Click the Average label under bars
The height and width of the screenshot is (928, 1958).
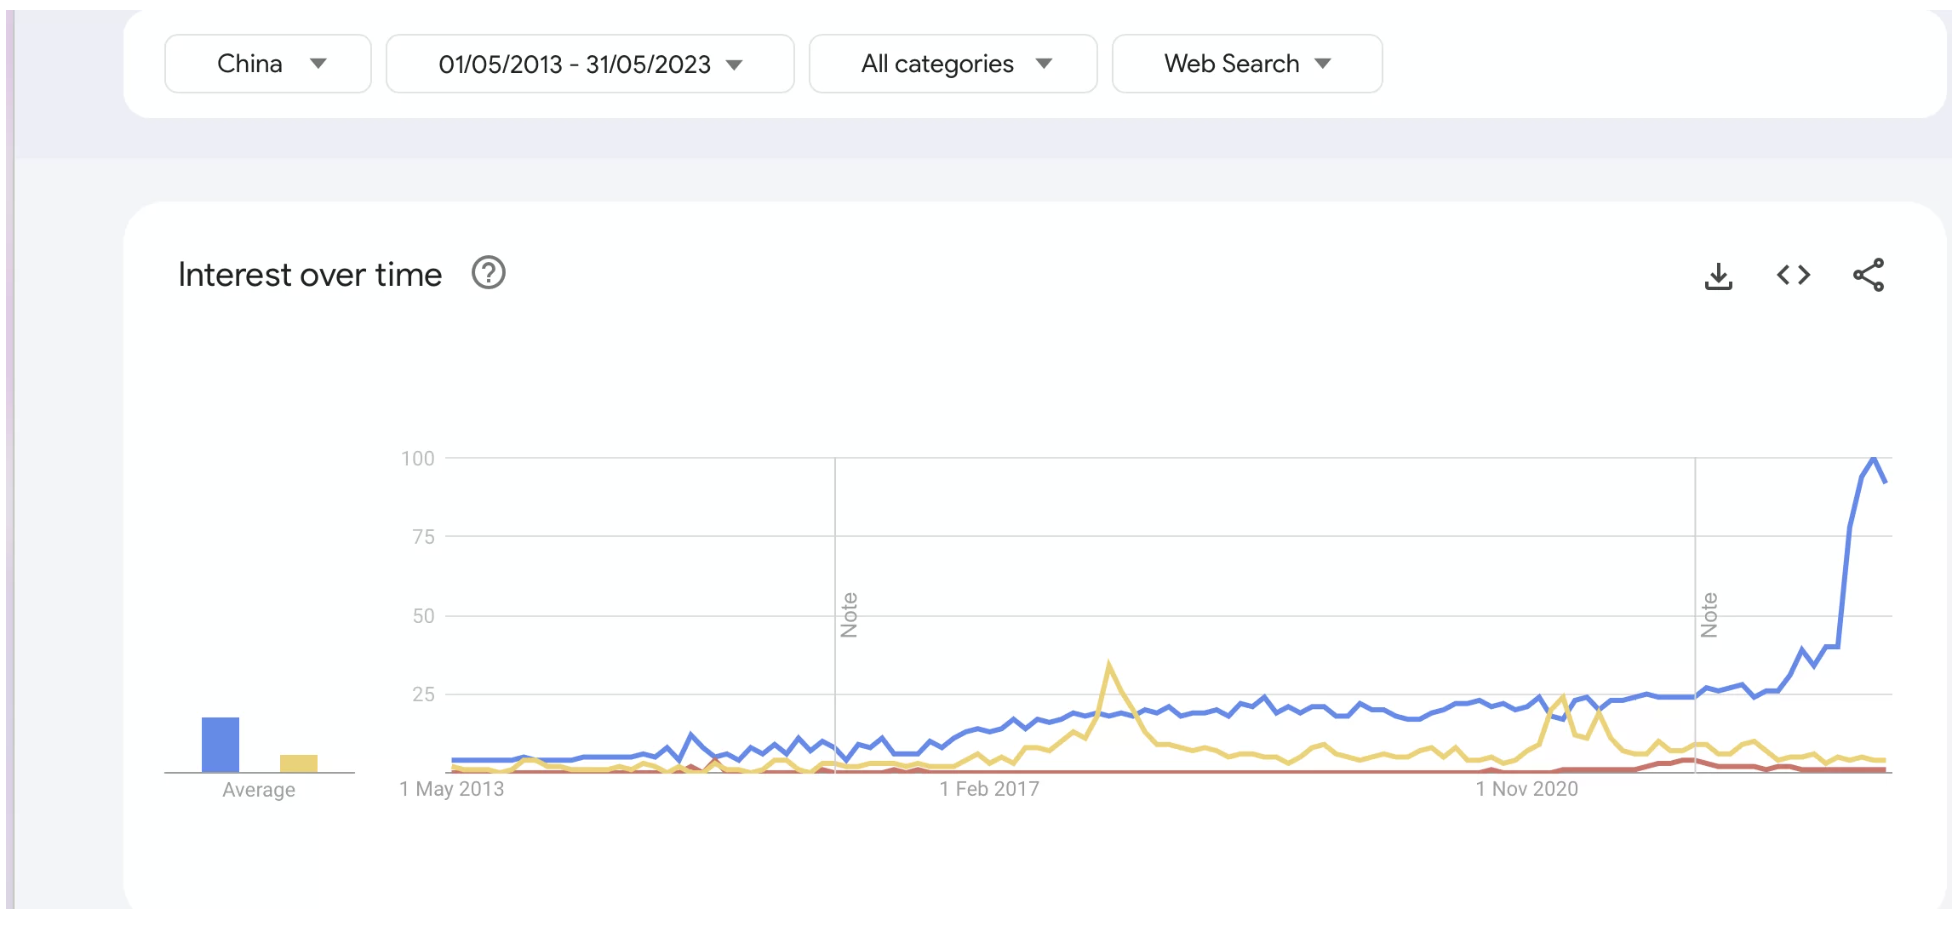coord(259,790)
